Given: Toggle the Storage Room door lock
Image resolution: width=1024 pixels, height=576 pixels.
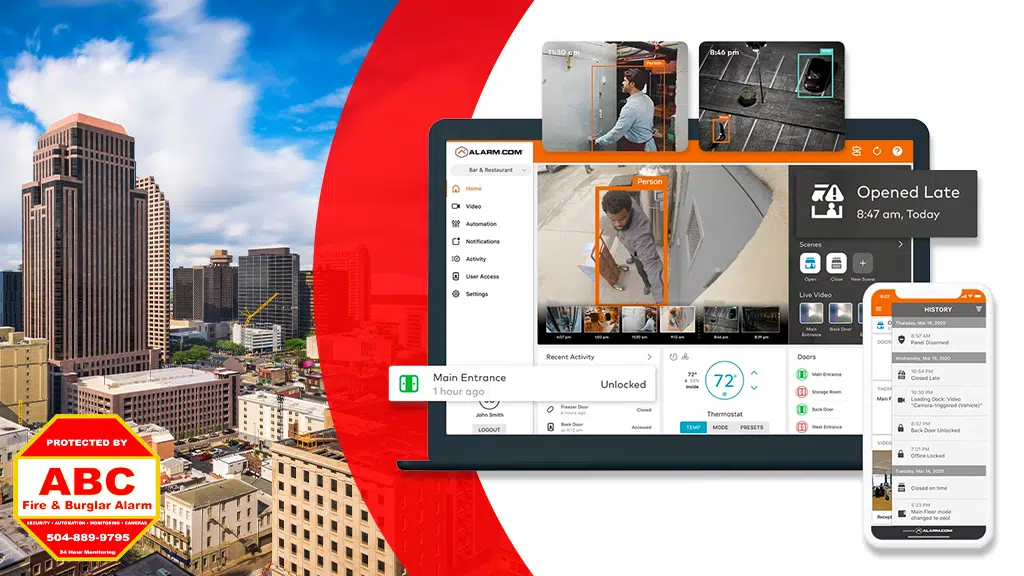Looking at the screenshot, I should (802, 392).
